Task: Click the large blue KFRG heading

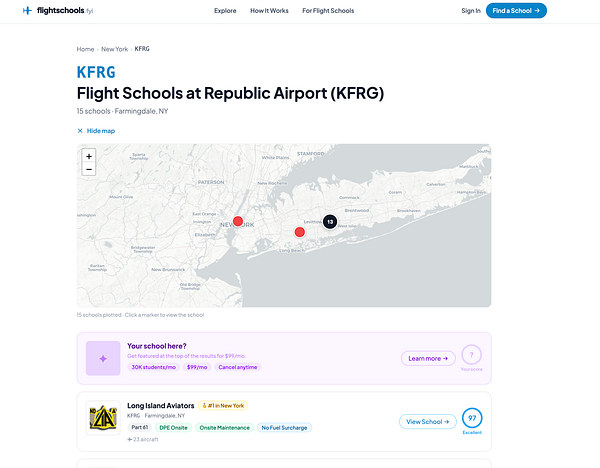Action: coord(96,72)
